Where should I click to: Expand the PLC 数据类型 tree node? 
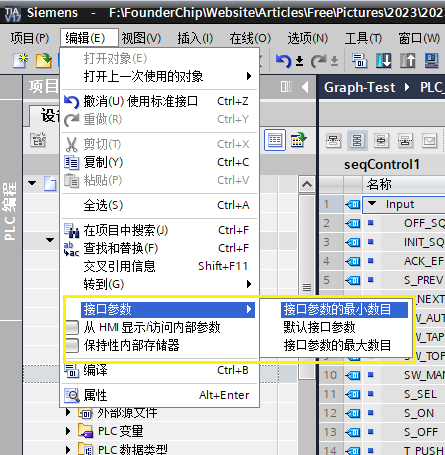click(x=68, y=449)
